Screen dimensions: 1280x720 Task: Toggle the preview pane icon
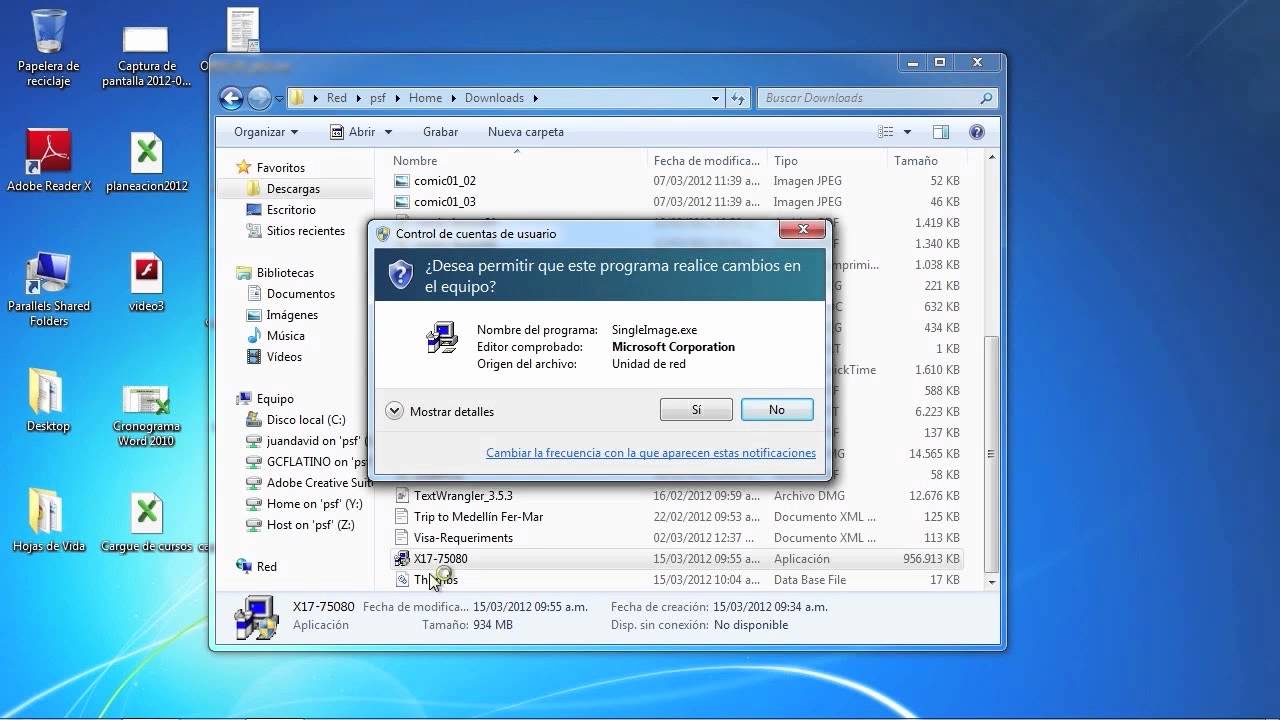click(941, 132)
